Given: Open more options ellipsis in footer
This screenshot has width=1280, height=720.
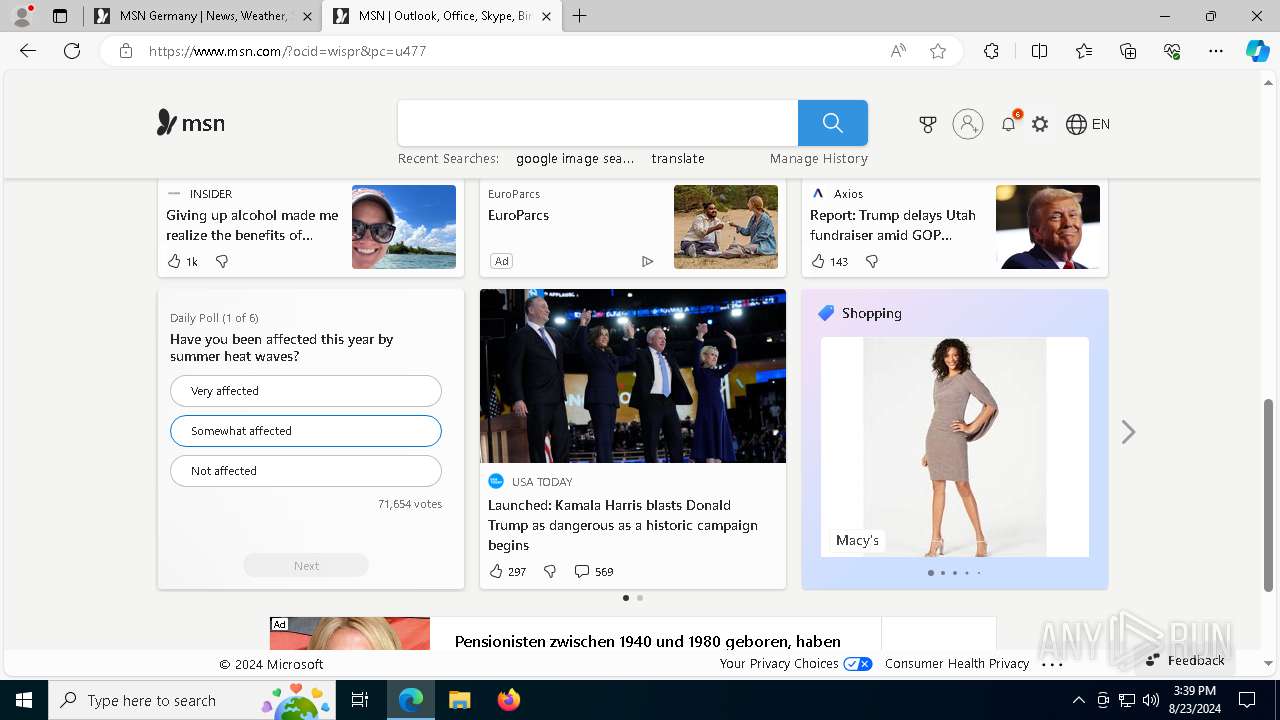Looking at the screenshot, I should [1052, 664].
